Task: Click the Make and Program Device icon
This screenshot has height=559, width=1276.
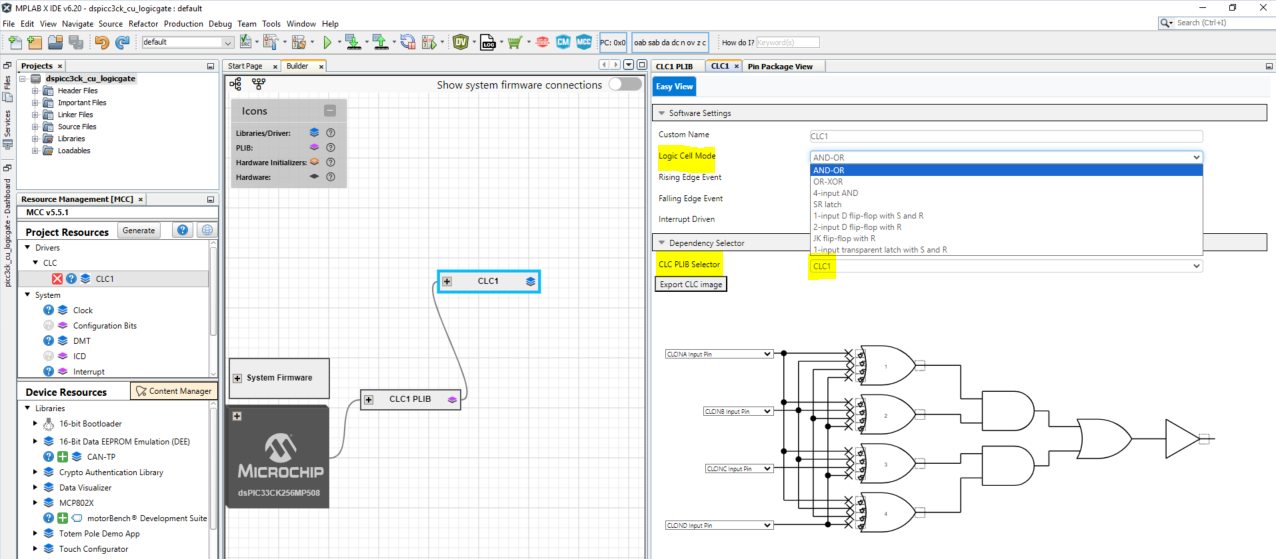Action: tap(353, 43)
